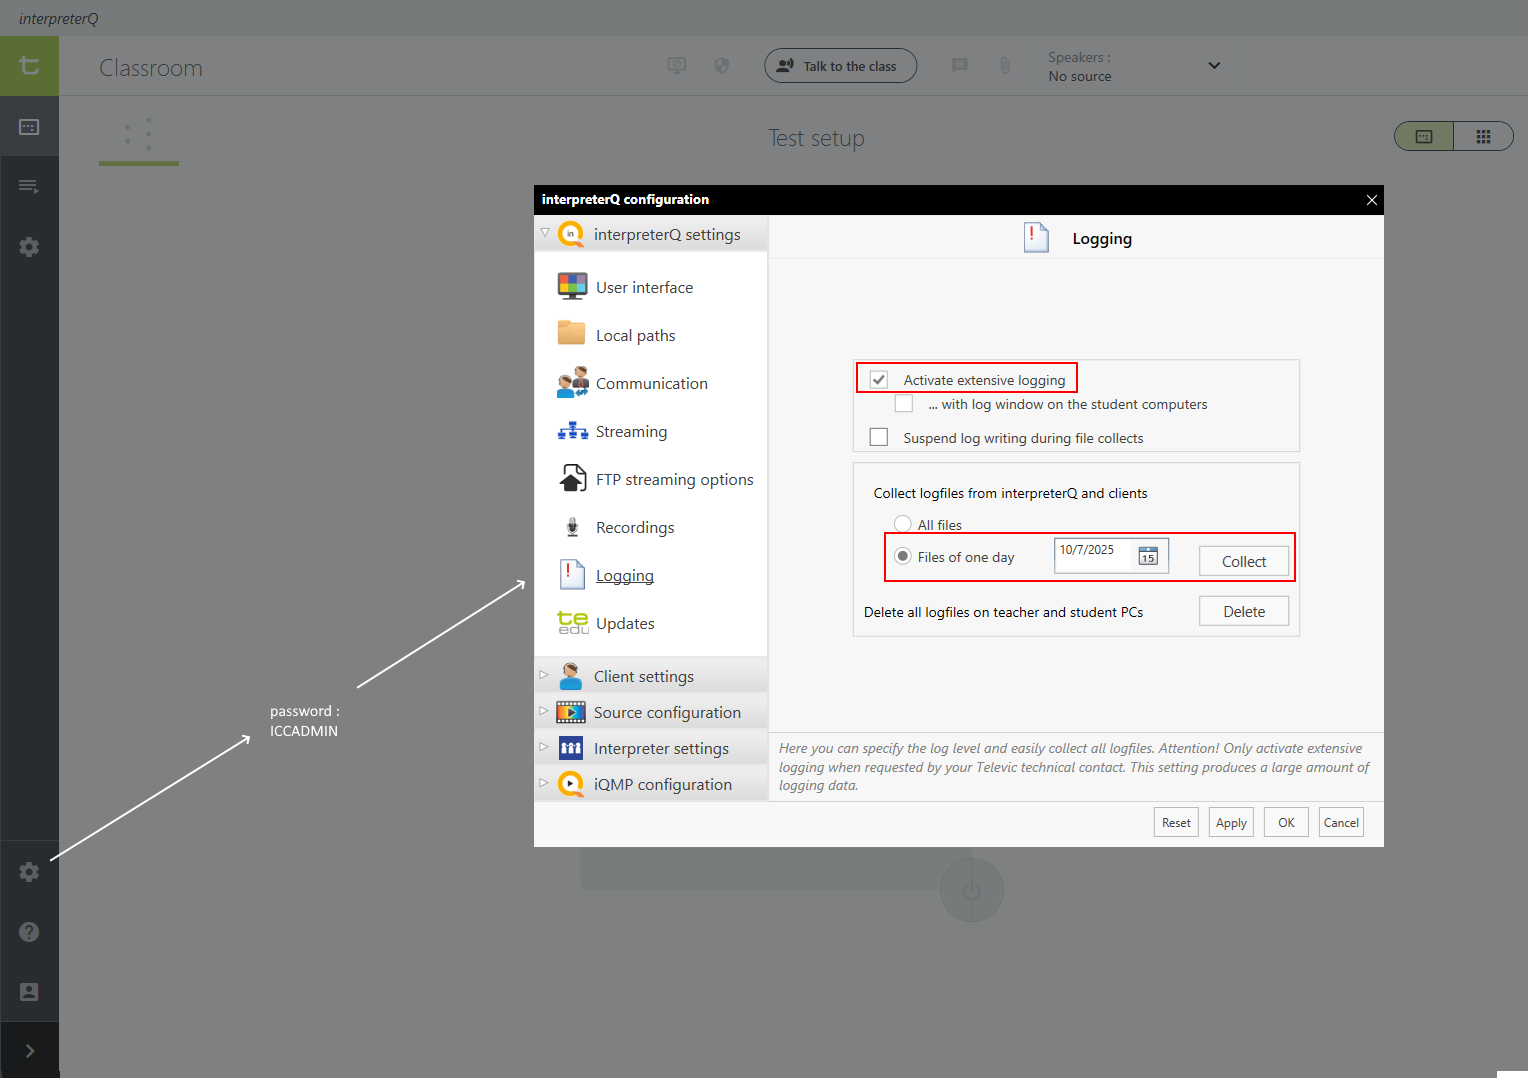
Task: Click the User interface monitor icon
Action: [572, 287]
